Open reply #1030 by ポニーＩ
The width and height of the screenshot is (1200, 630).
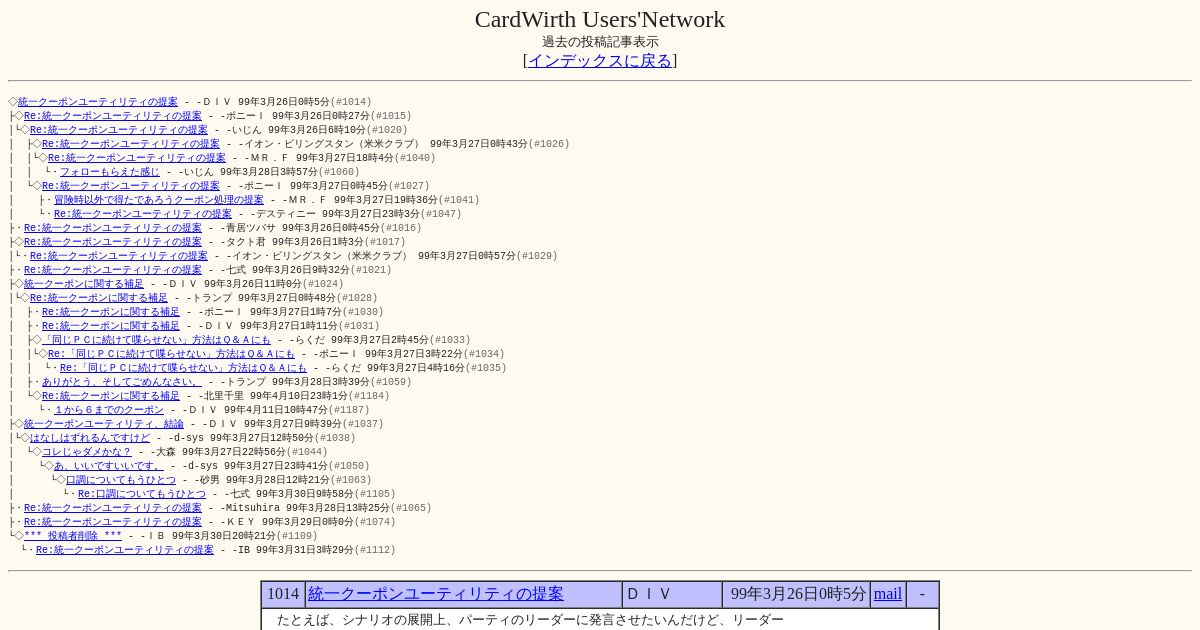click(111, 312)
